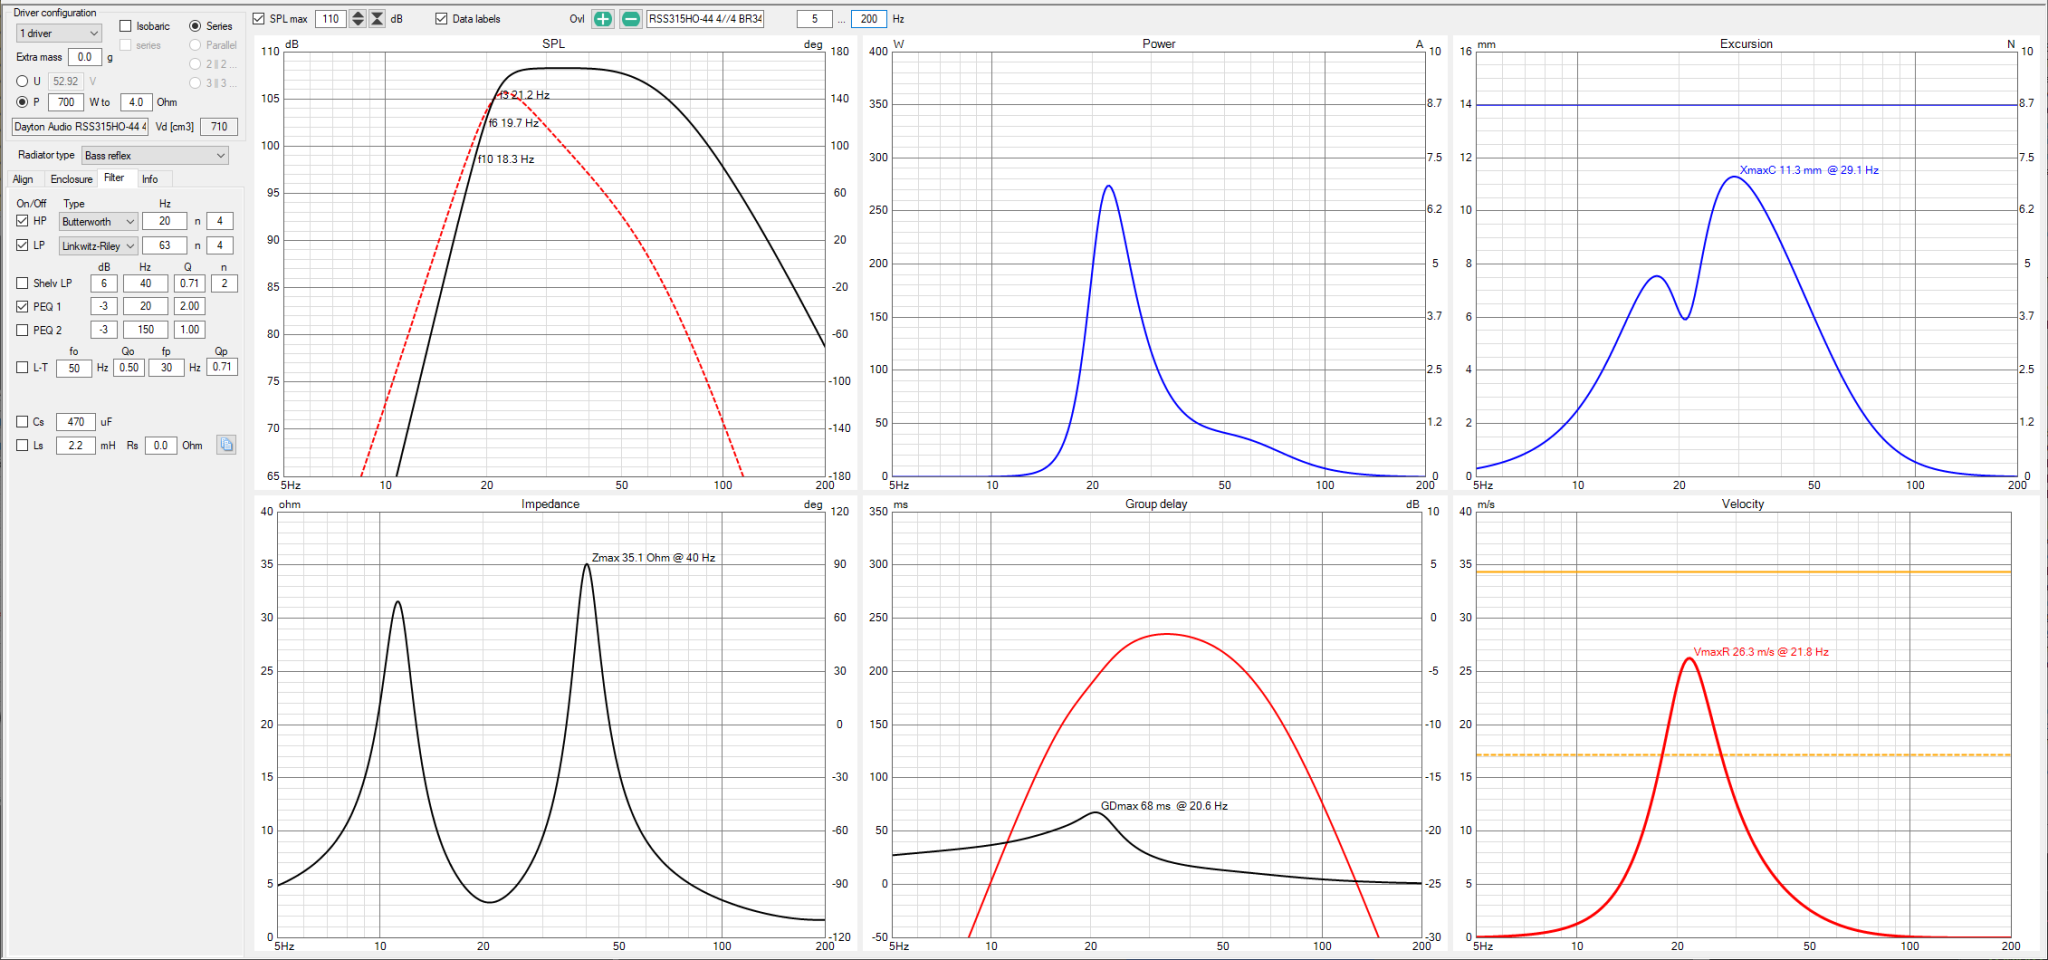Add an overlay with the green plus icon

point(603,19)
